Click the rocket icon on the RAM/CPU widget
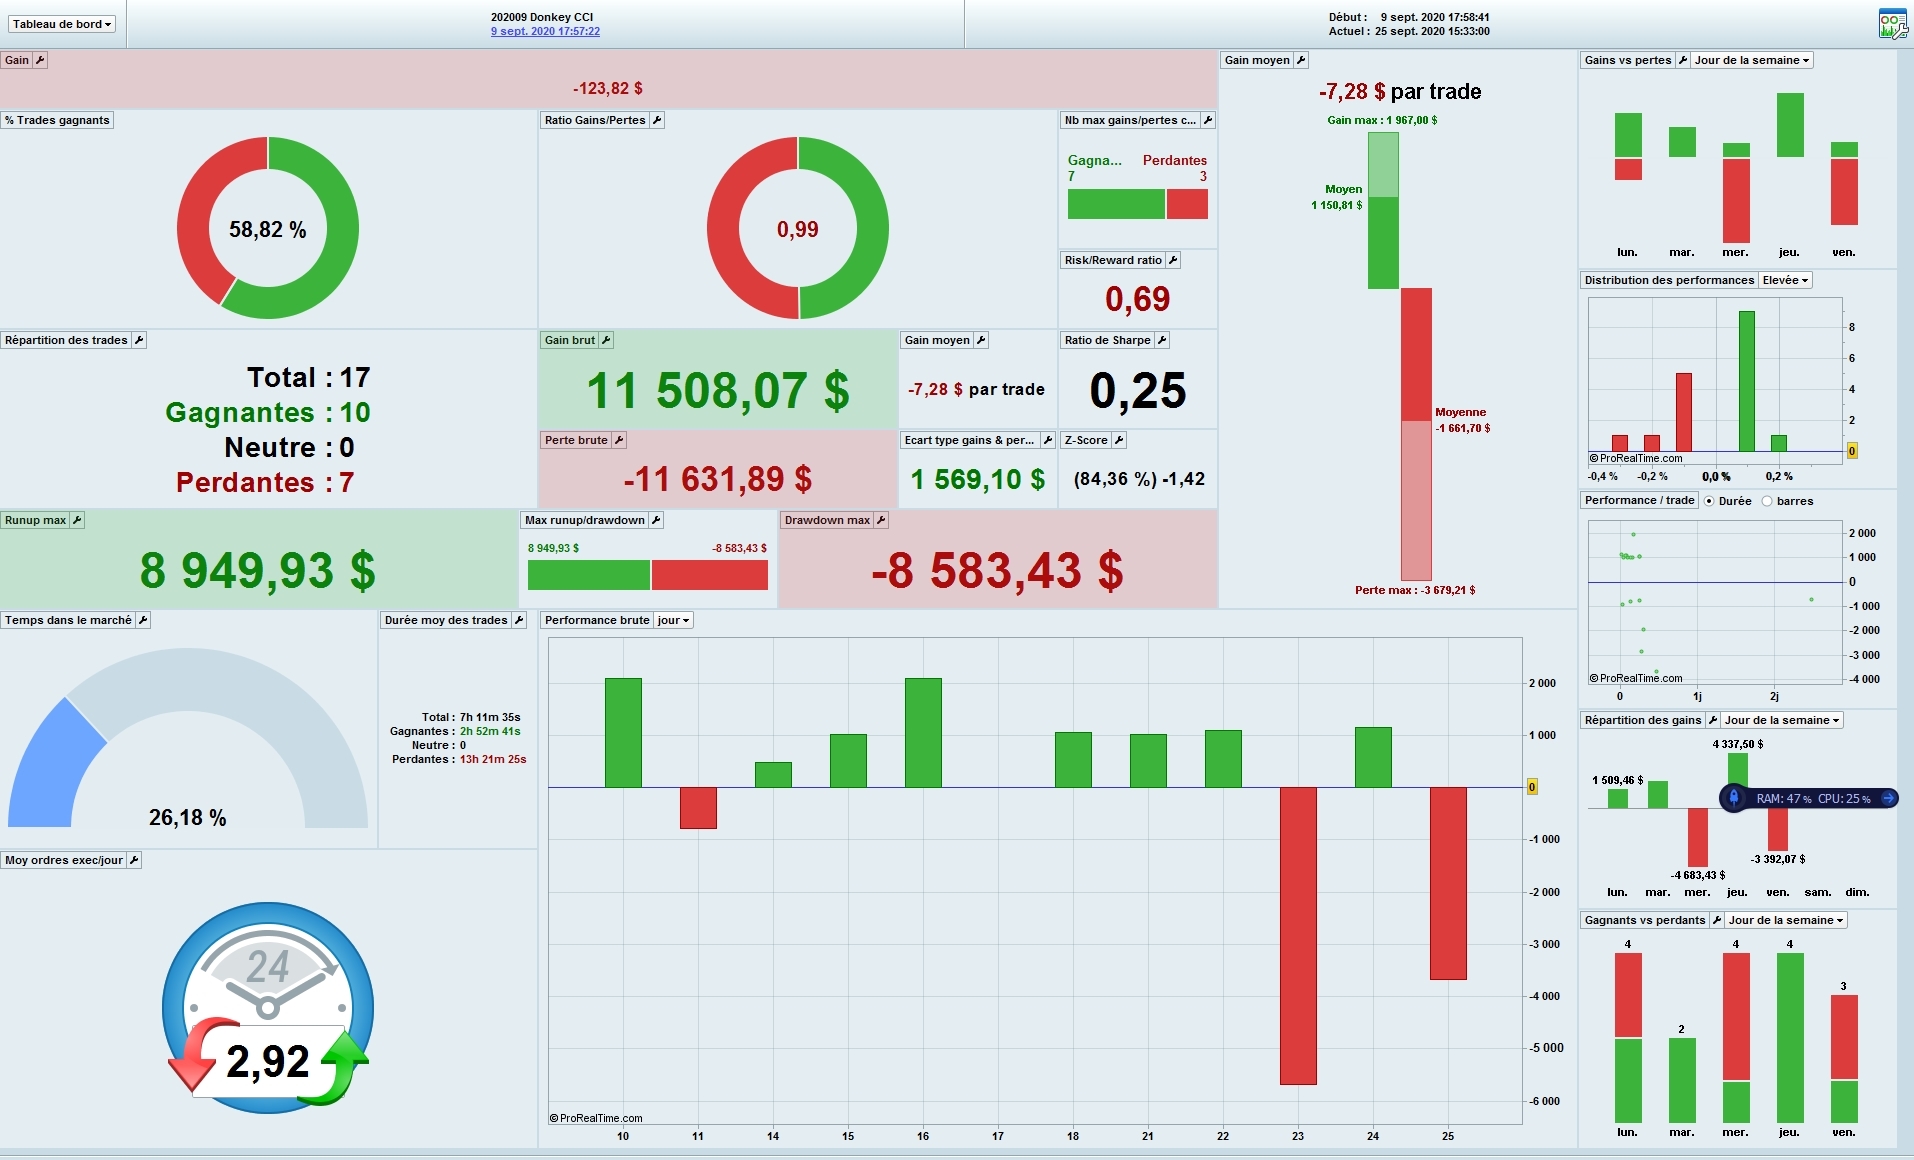 tap(1734, 798)
